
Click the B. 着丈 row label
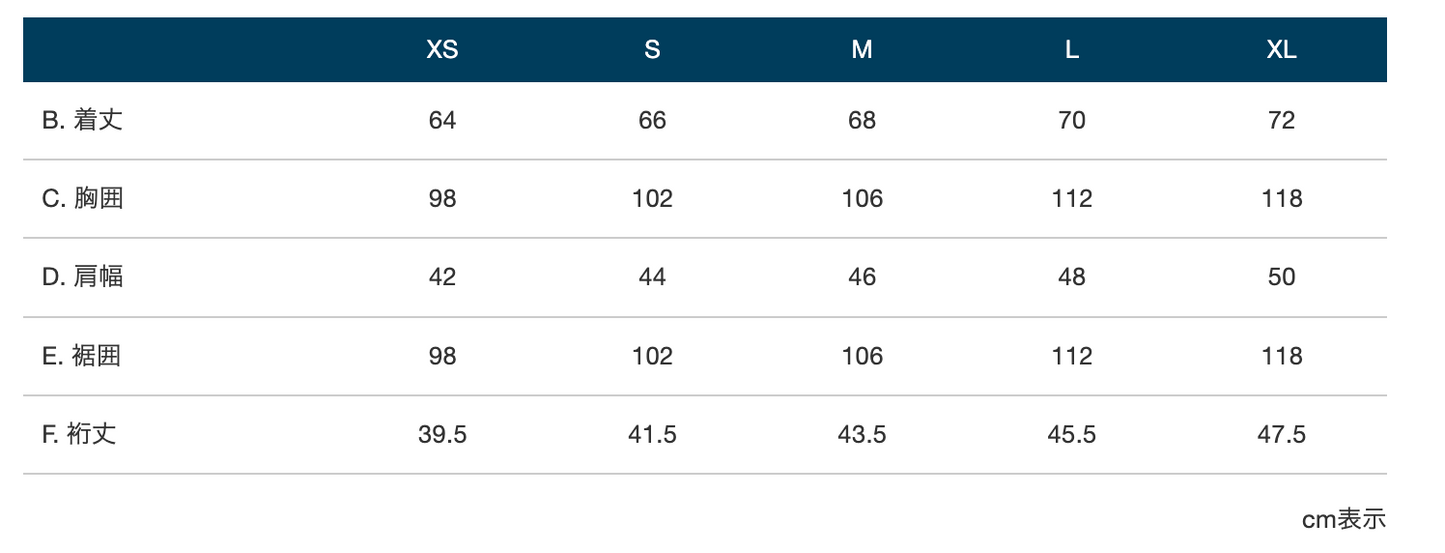(82, 120)
